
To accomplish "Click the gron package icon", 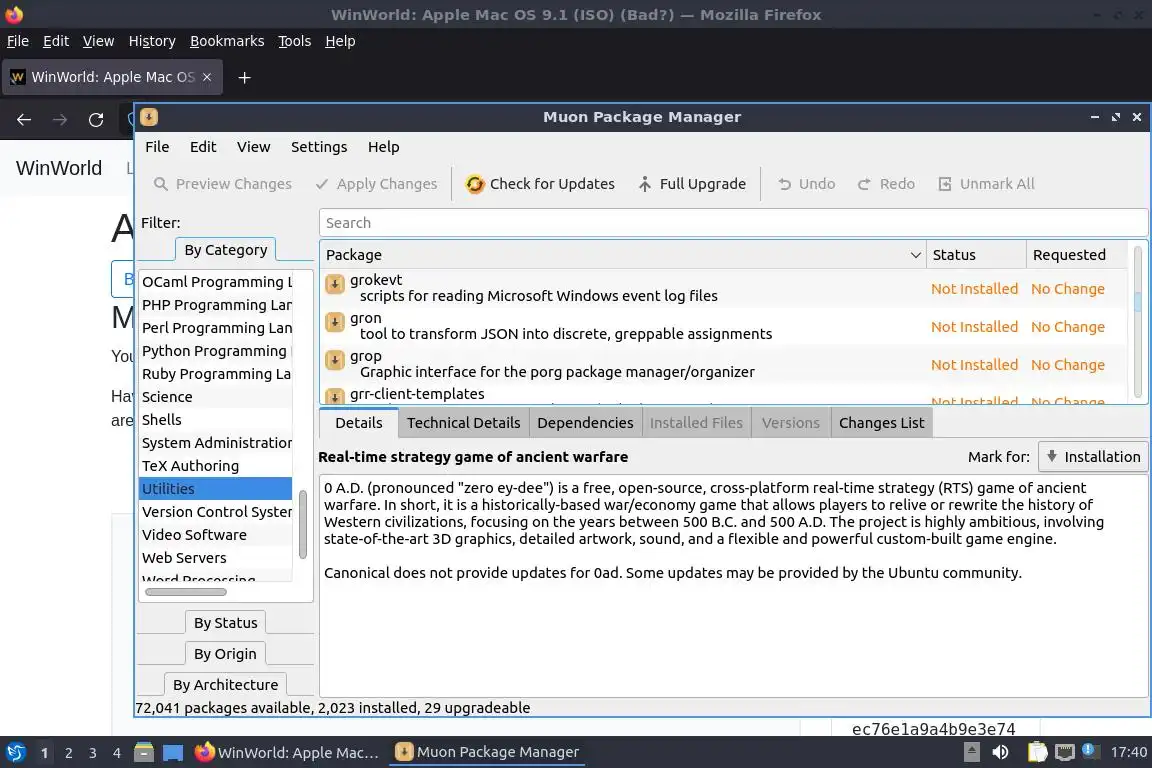I will 335,322.
